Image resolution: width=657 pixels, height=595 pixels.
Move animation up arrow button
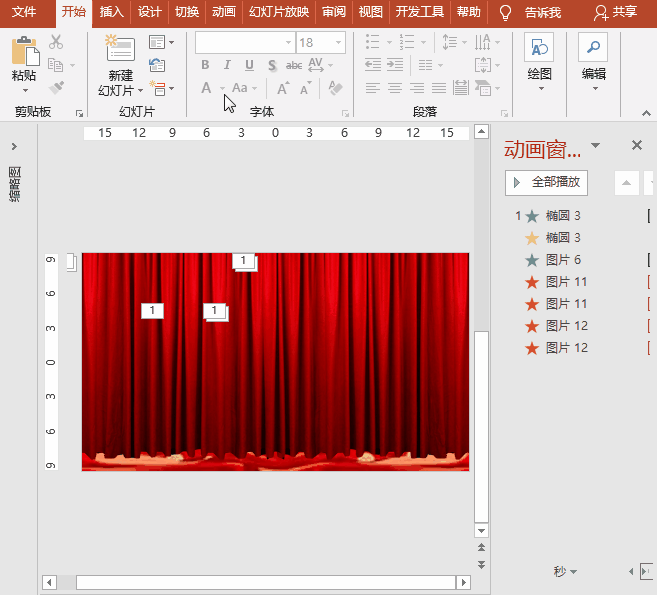(x=626, y=183)
